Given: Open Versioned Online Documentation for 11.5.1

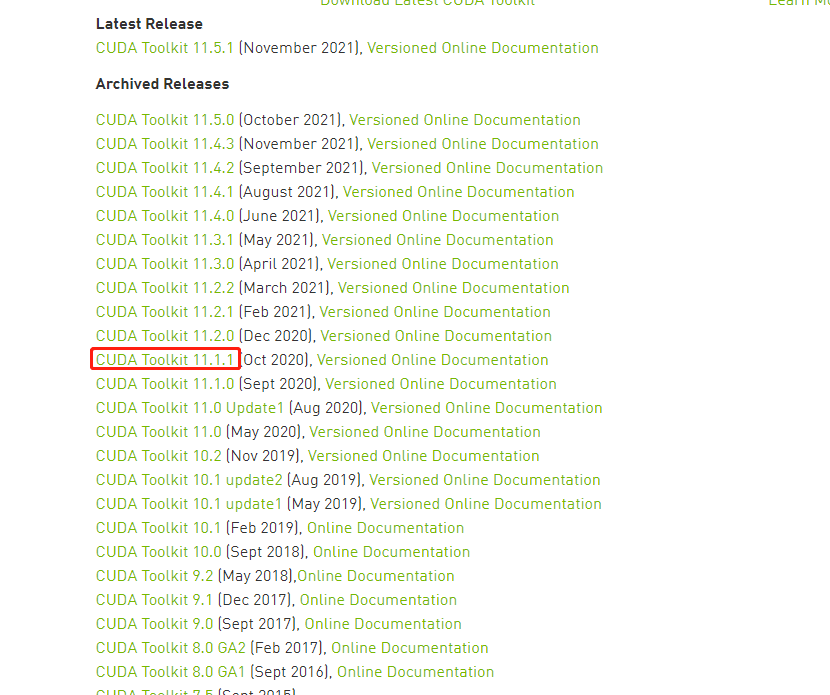Looking at the screenshot, I should (x=483, y=48).
